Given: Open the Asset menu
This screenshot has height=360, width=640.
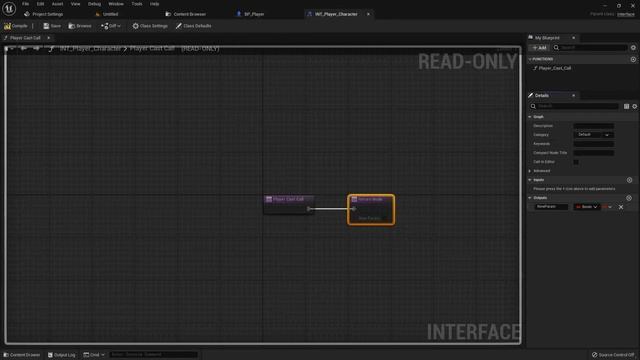Looking at the screenshot, I should pos(57,4).
